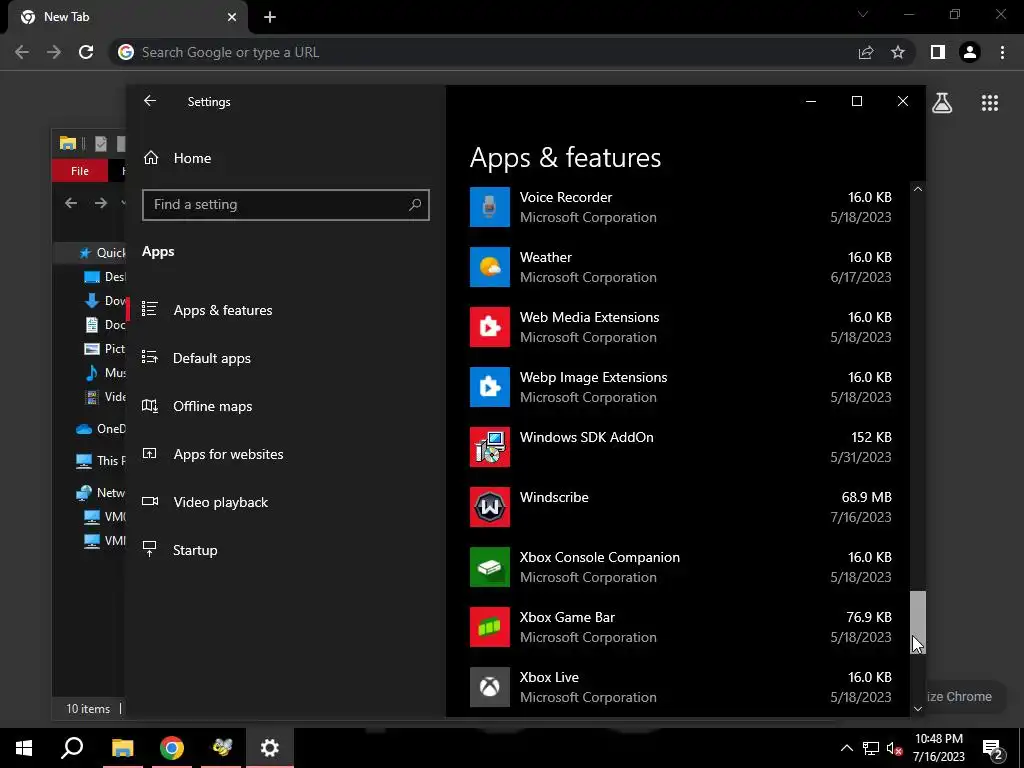The width and height of the screenshot is (1024, 768).
Task: Select the Weather entry name
Action: [x=545, y=257]
